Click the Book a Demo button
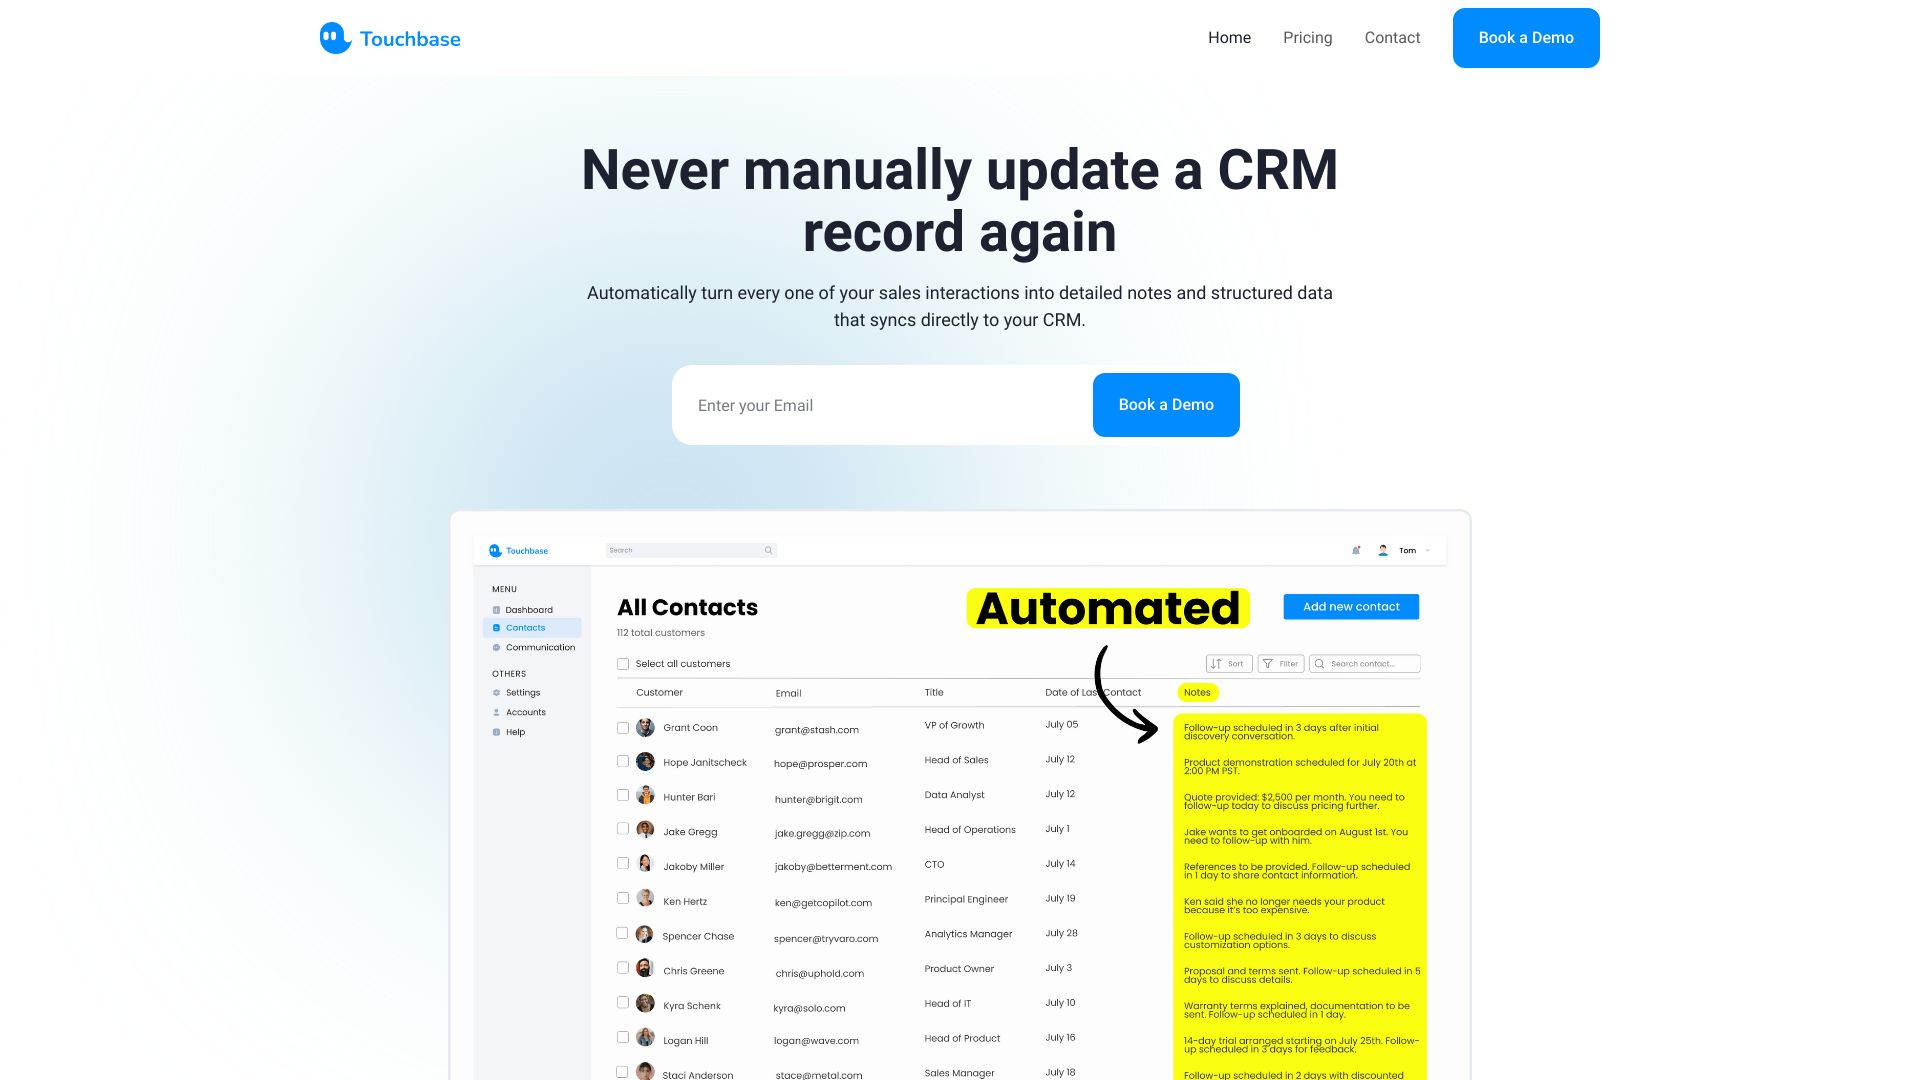This screenshot has width=1920, height=1080. [x=1526, y=38]
